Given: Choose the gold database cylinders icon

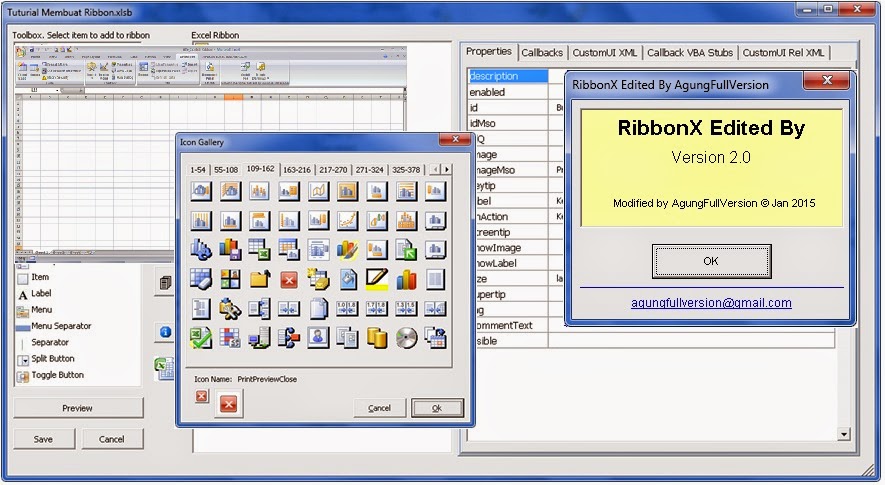Looking at the screenshot, I should tap(377, 338).
